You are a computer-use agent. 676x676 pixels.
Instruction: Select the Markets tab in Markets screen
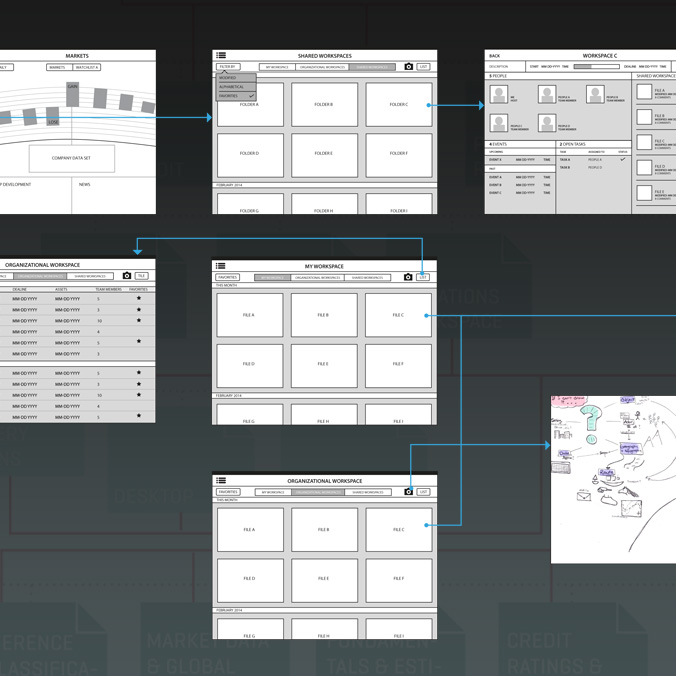(x=59, y=67)
